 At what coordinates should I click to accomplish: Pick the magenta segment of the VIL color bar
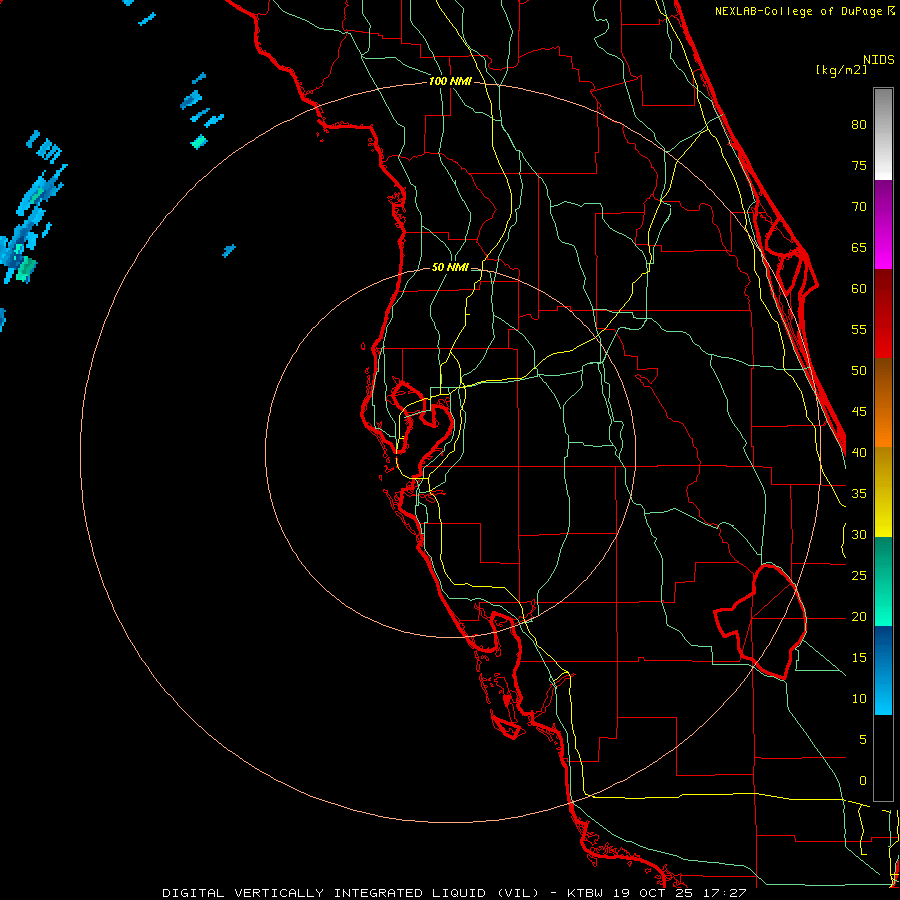(x=883, y=224)
